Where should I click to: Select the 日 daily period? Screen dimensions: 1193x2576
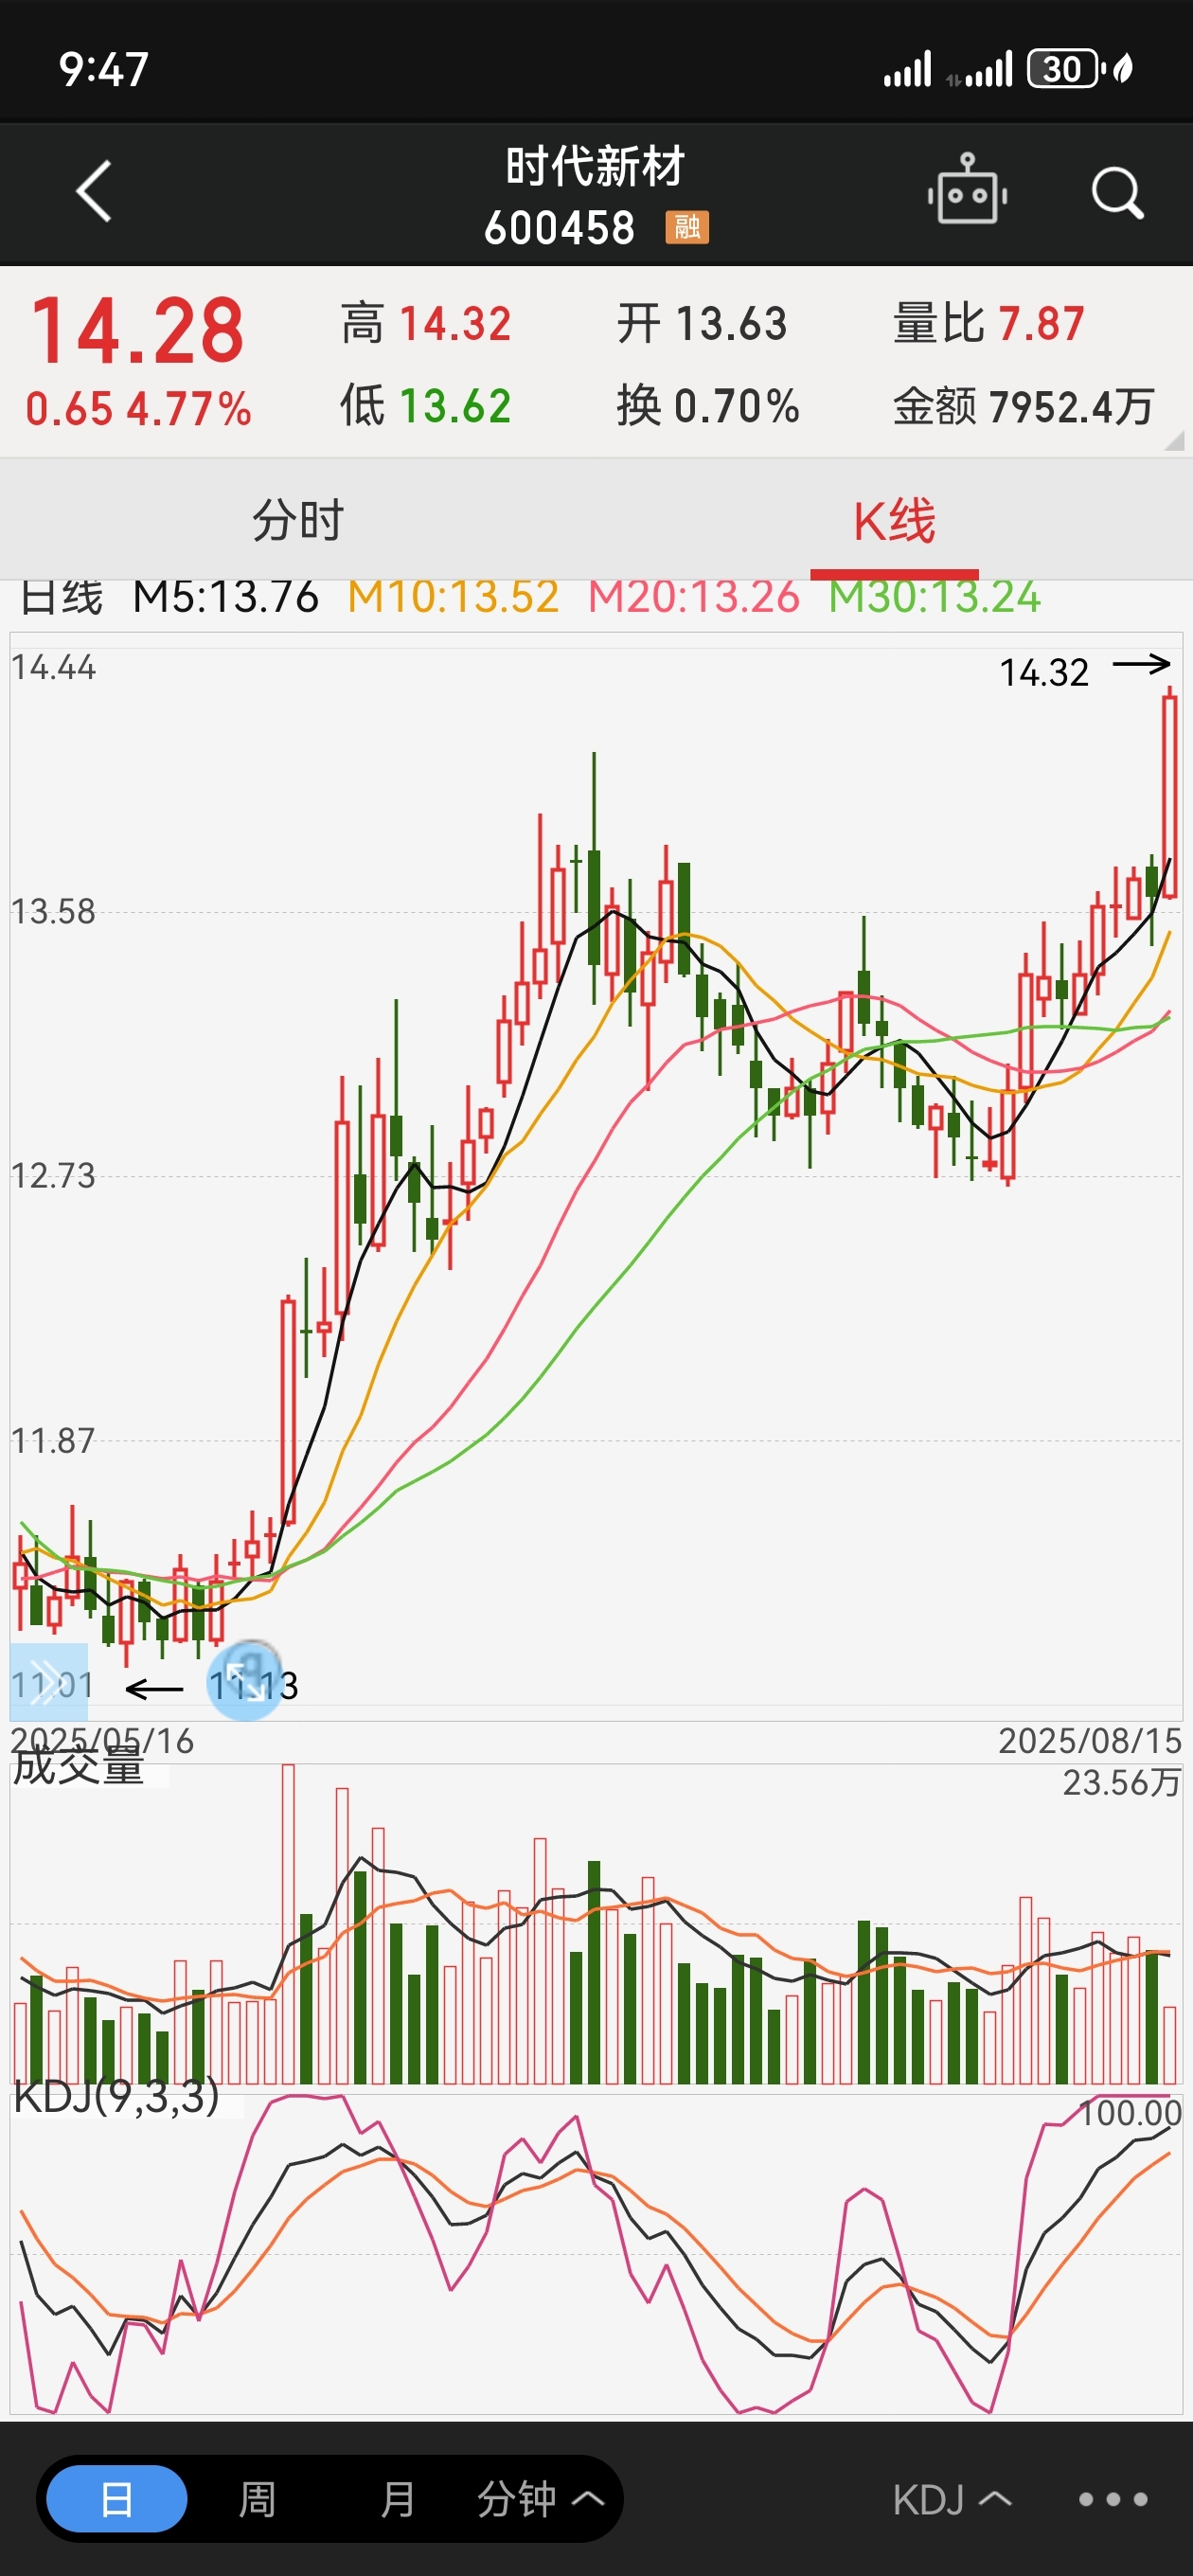[x=117, y=2499]
